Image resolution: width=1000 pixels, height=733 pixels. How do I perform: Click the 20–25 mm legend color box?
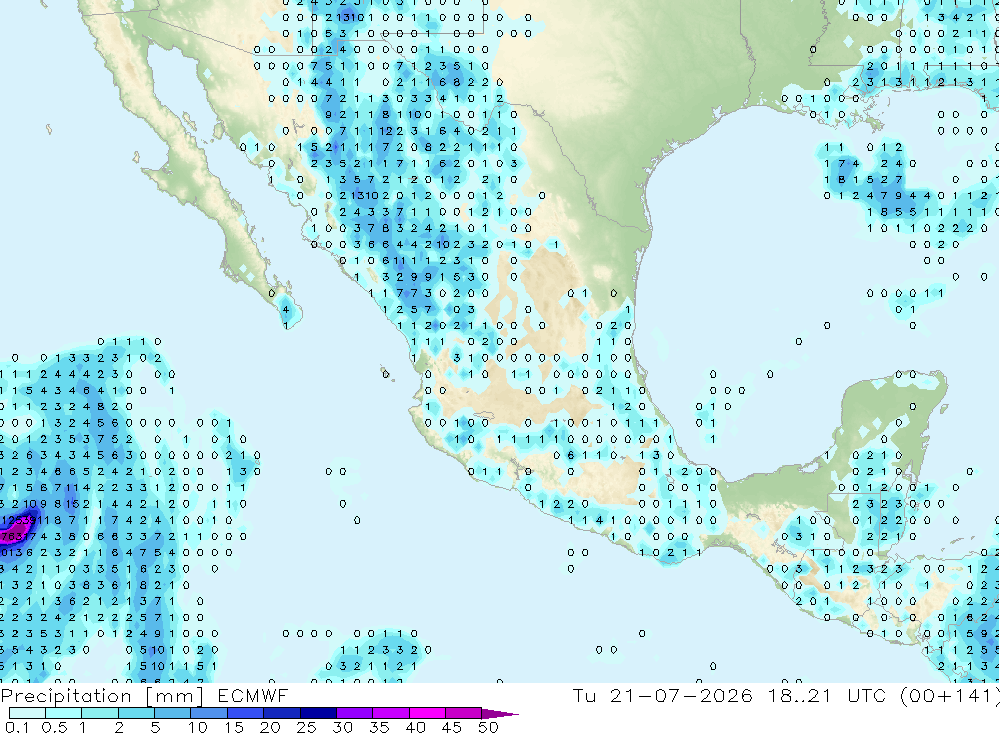click(282, 713)
